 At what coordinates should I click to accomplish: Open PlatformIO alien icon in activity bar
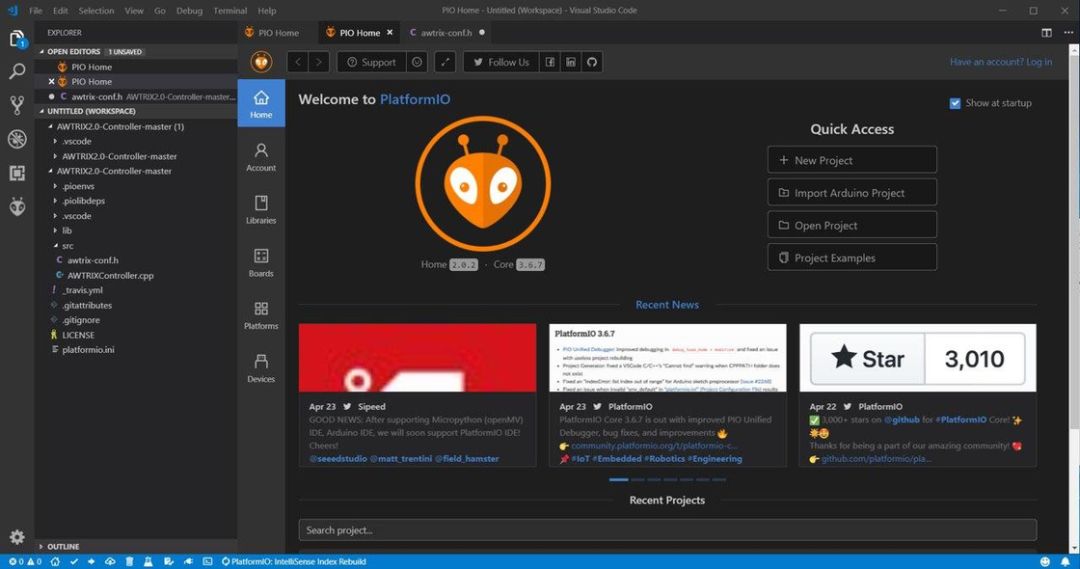click(x=17, y=206)
